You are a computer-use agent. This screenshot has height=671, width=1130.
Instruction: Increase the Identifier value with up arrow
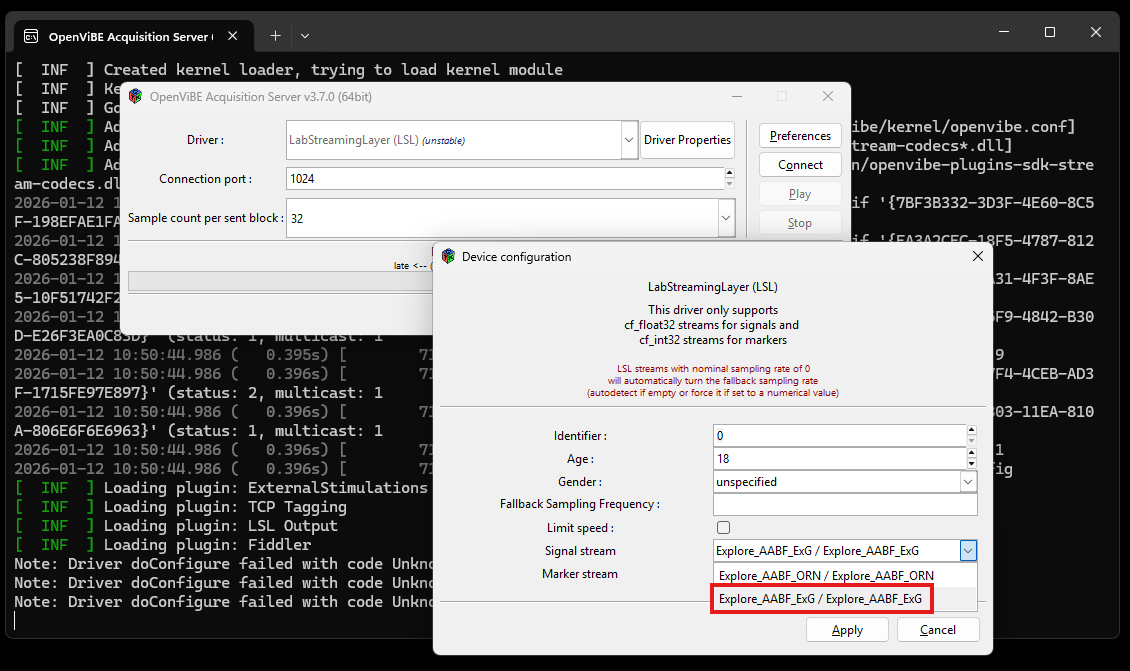tap(971, 430)
